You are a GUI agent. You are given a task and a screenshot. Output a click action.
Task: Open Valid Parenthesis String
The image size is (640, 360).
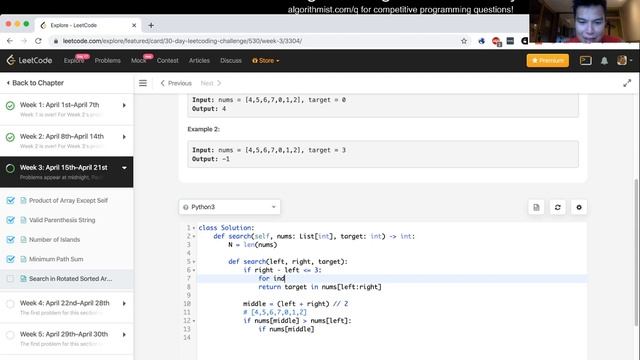(x=62, y=220)
